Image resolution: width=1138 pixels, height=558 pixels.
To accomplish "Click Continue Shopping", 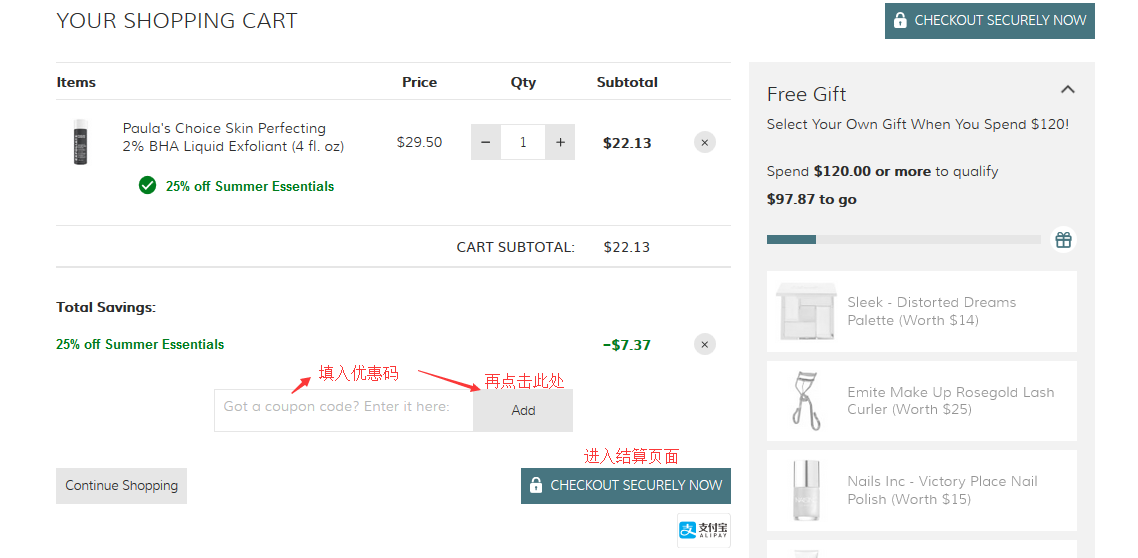I will tap(121, 485).
